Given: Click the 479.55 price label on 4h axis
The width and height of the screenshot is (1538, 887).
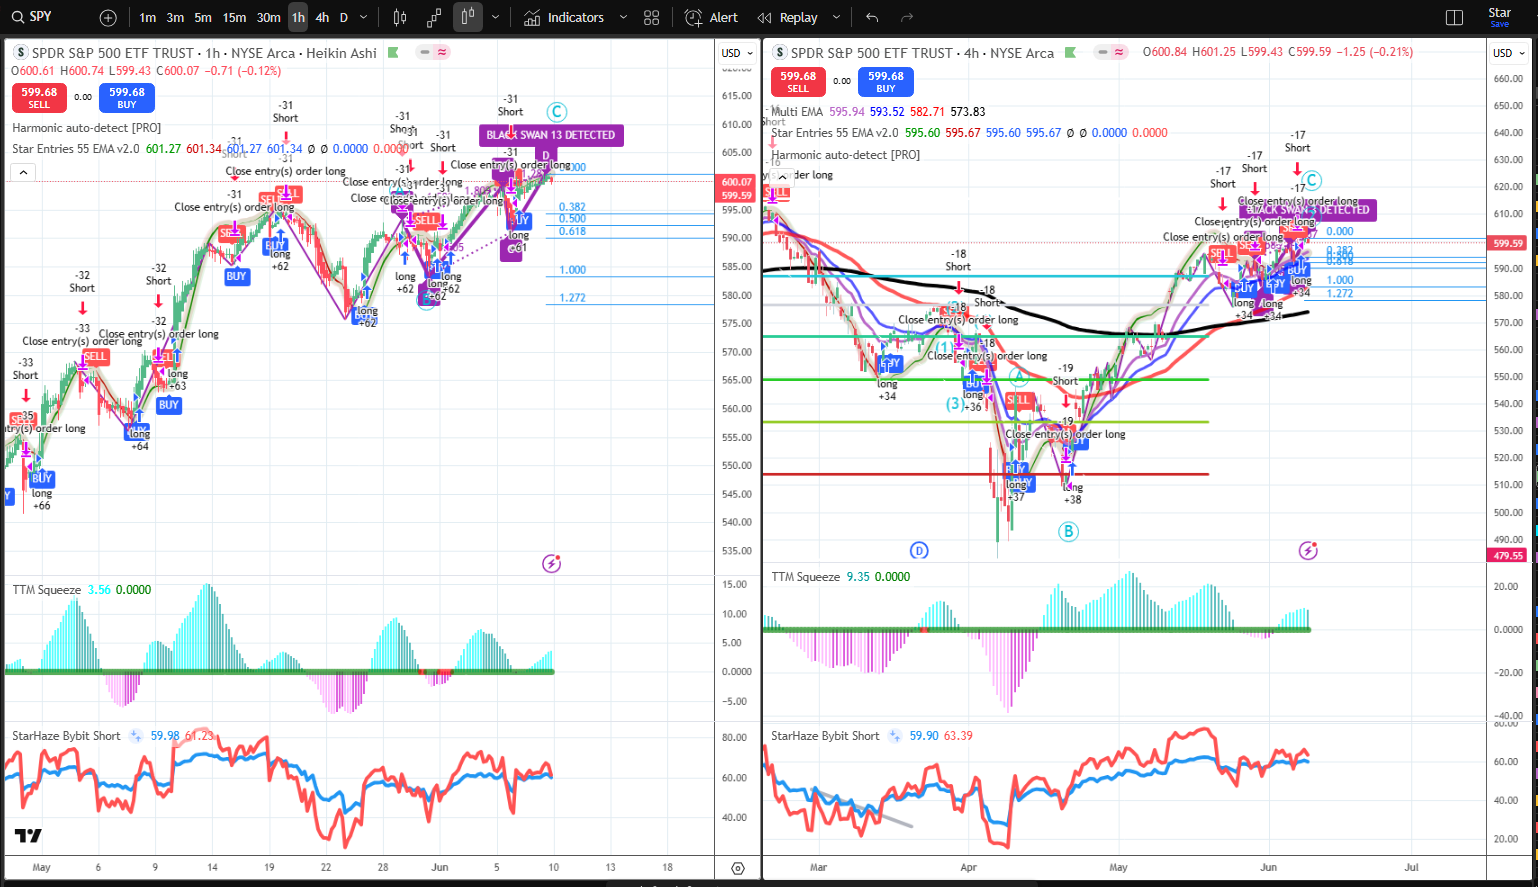Looking at the screenshot, I should point(1508,555).
